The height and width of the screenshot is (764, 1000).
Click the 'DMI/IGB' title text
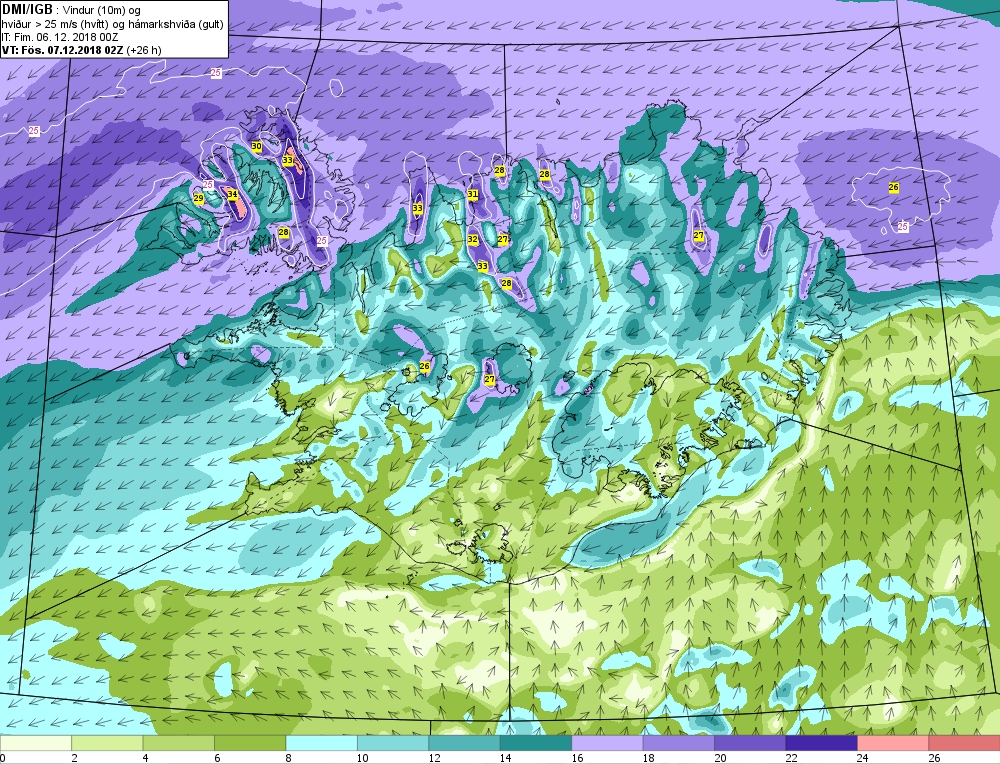27,10
